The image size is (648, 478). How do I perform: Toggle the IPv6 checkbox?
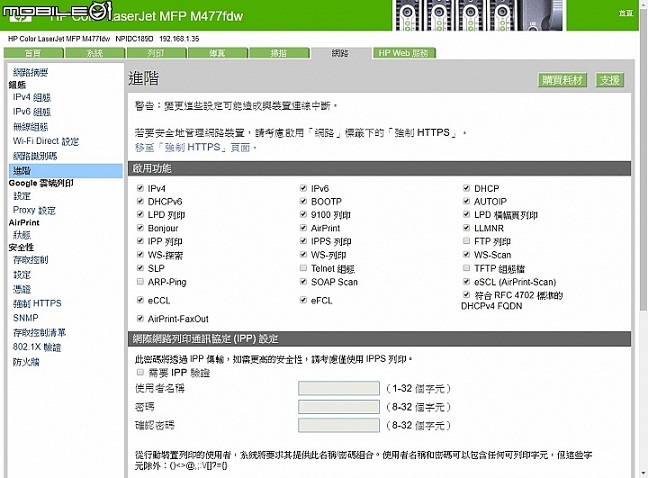click(303, 188)
